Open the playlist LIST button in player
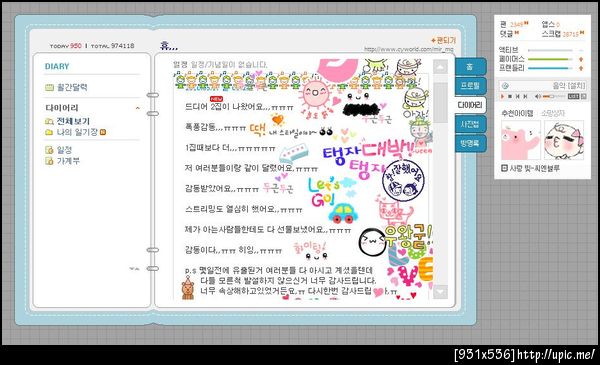 coord(573,96)
